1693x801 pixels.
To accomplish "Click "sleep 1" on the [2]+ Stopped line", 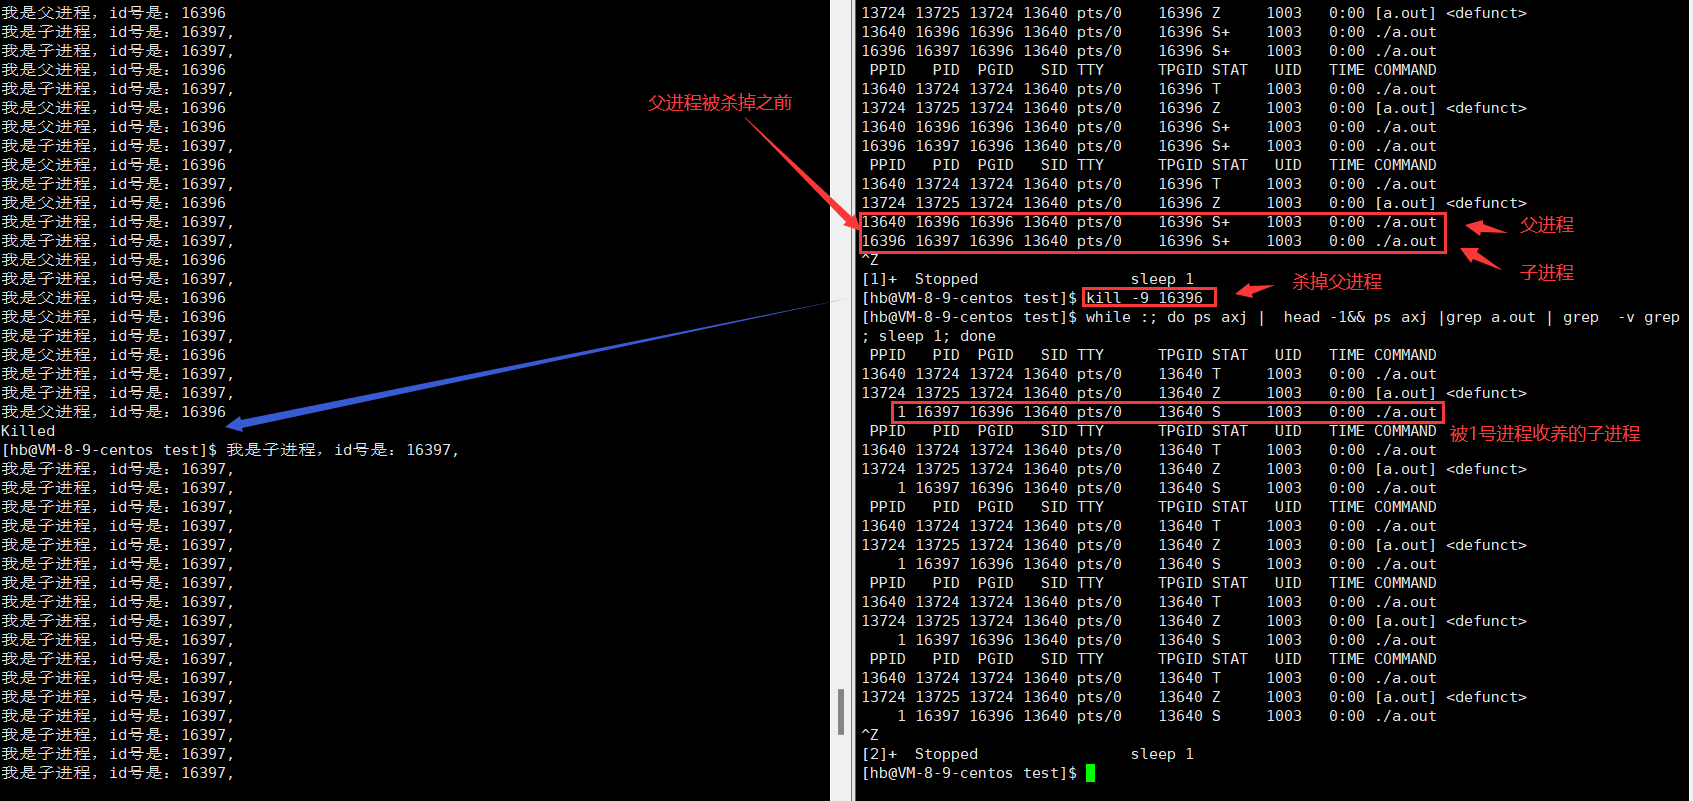I will (x=1162, y=754).
